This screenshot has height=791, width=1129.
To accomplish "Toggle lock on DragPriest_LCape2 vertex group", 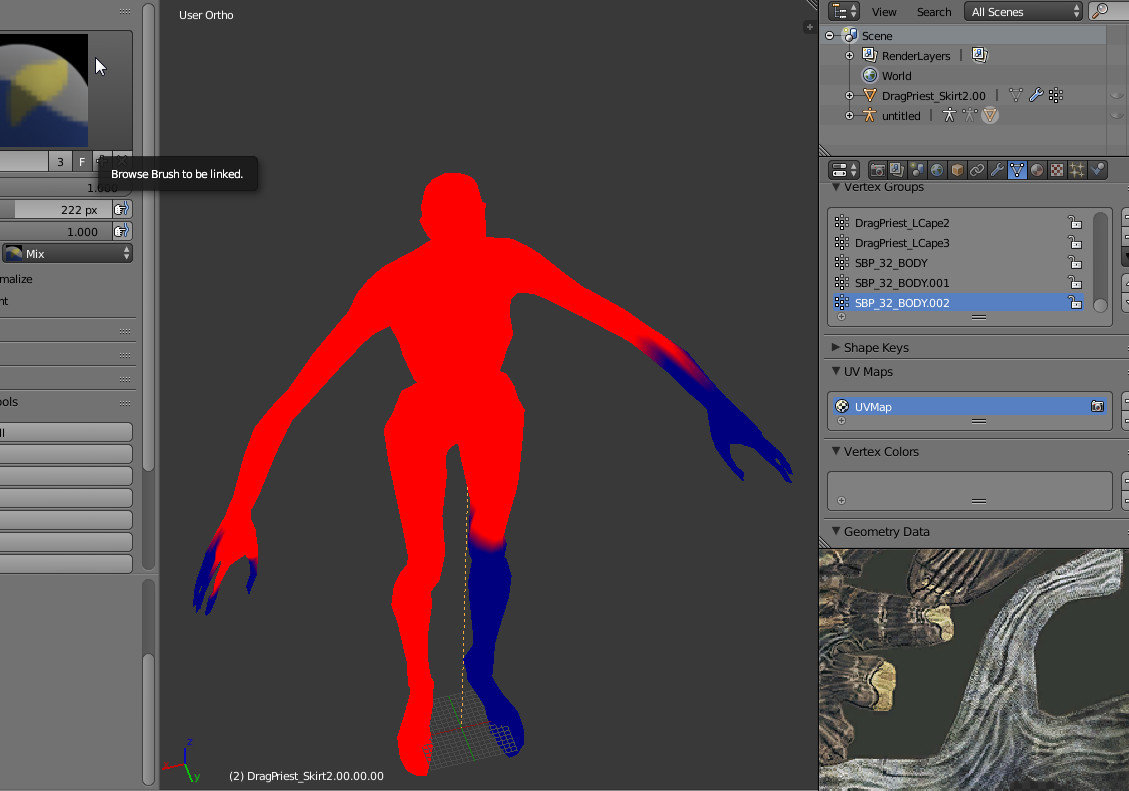I will point(1074,222).
